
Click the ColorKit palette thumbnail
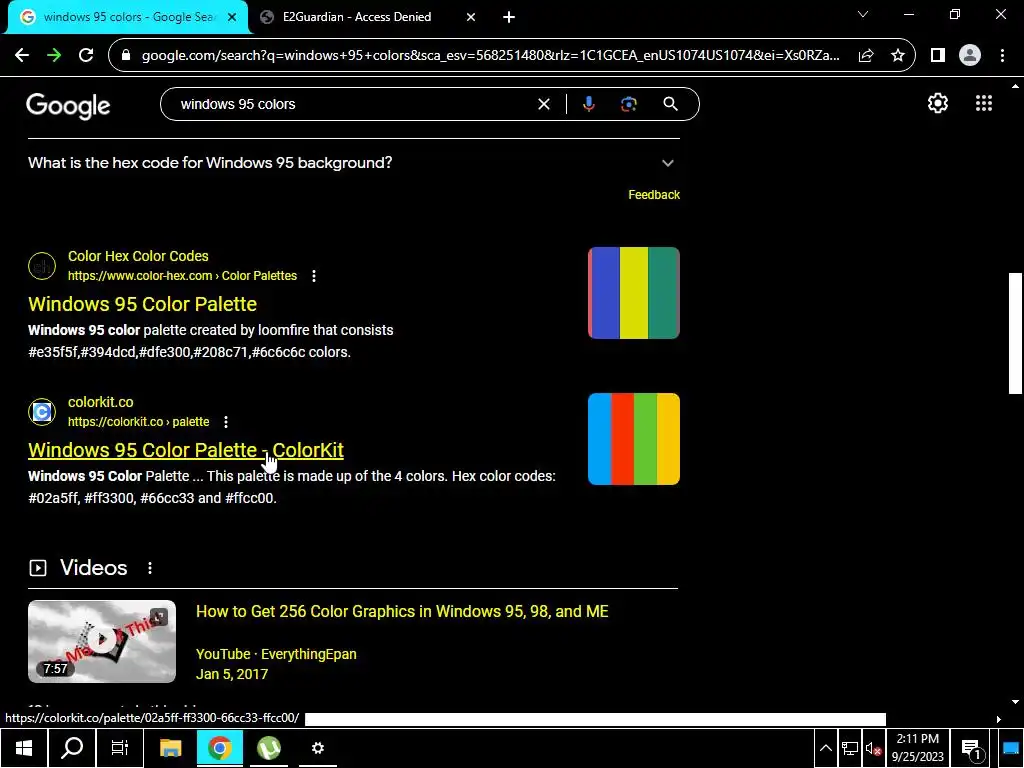(x=633, y=440)
